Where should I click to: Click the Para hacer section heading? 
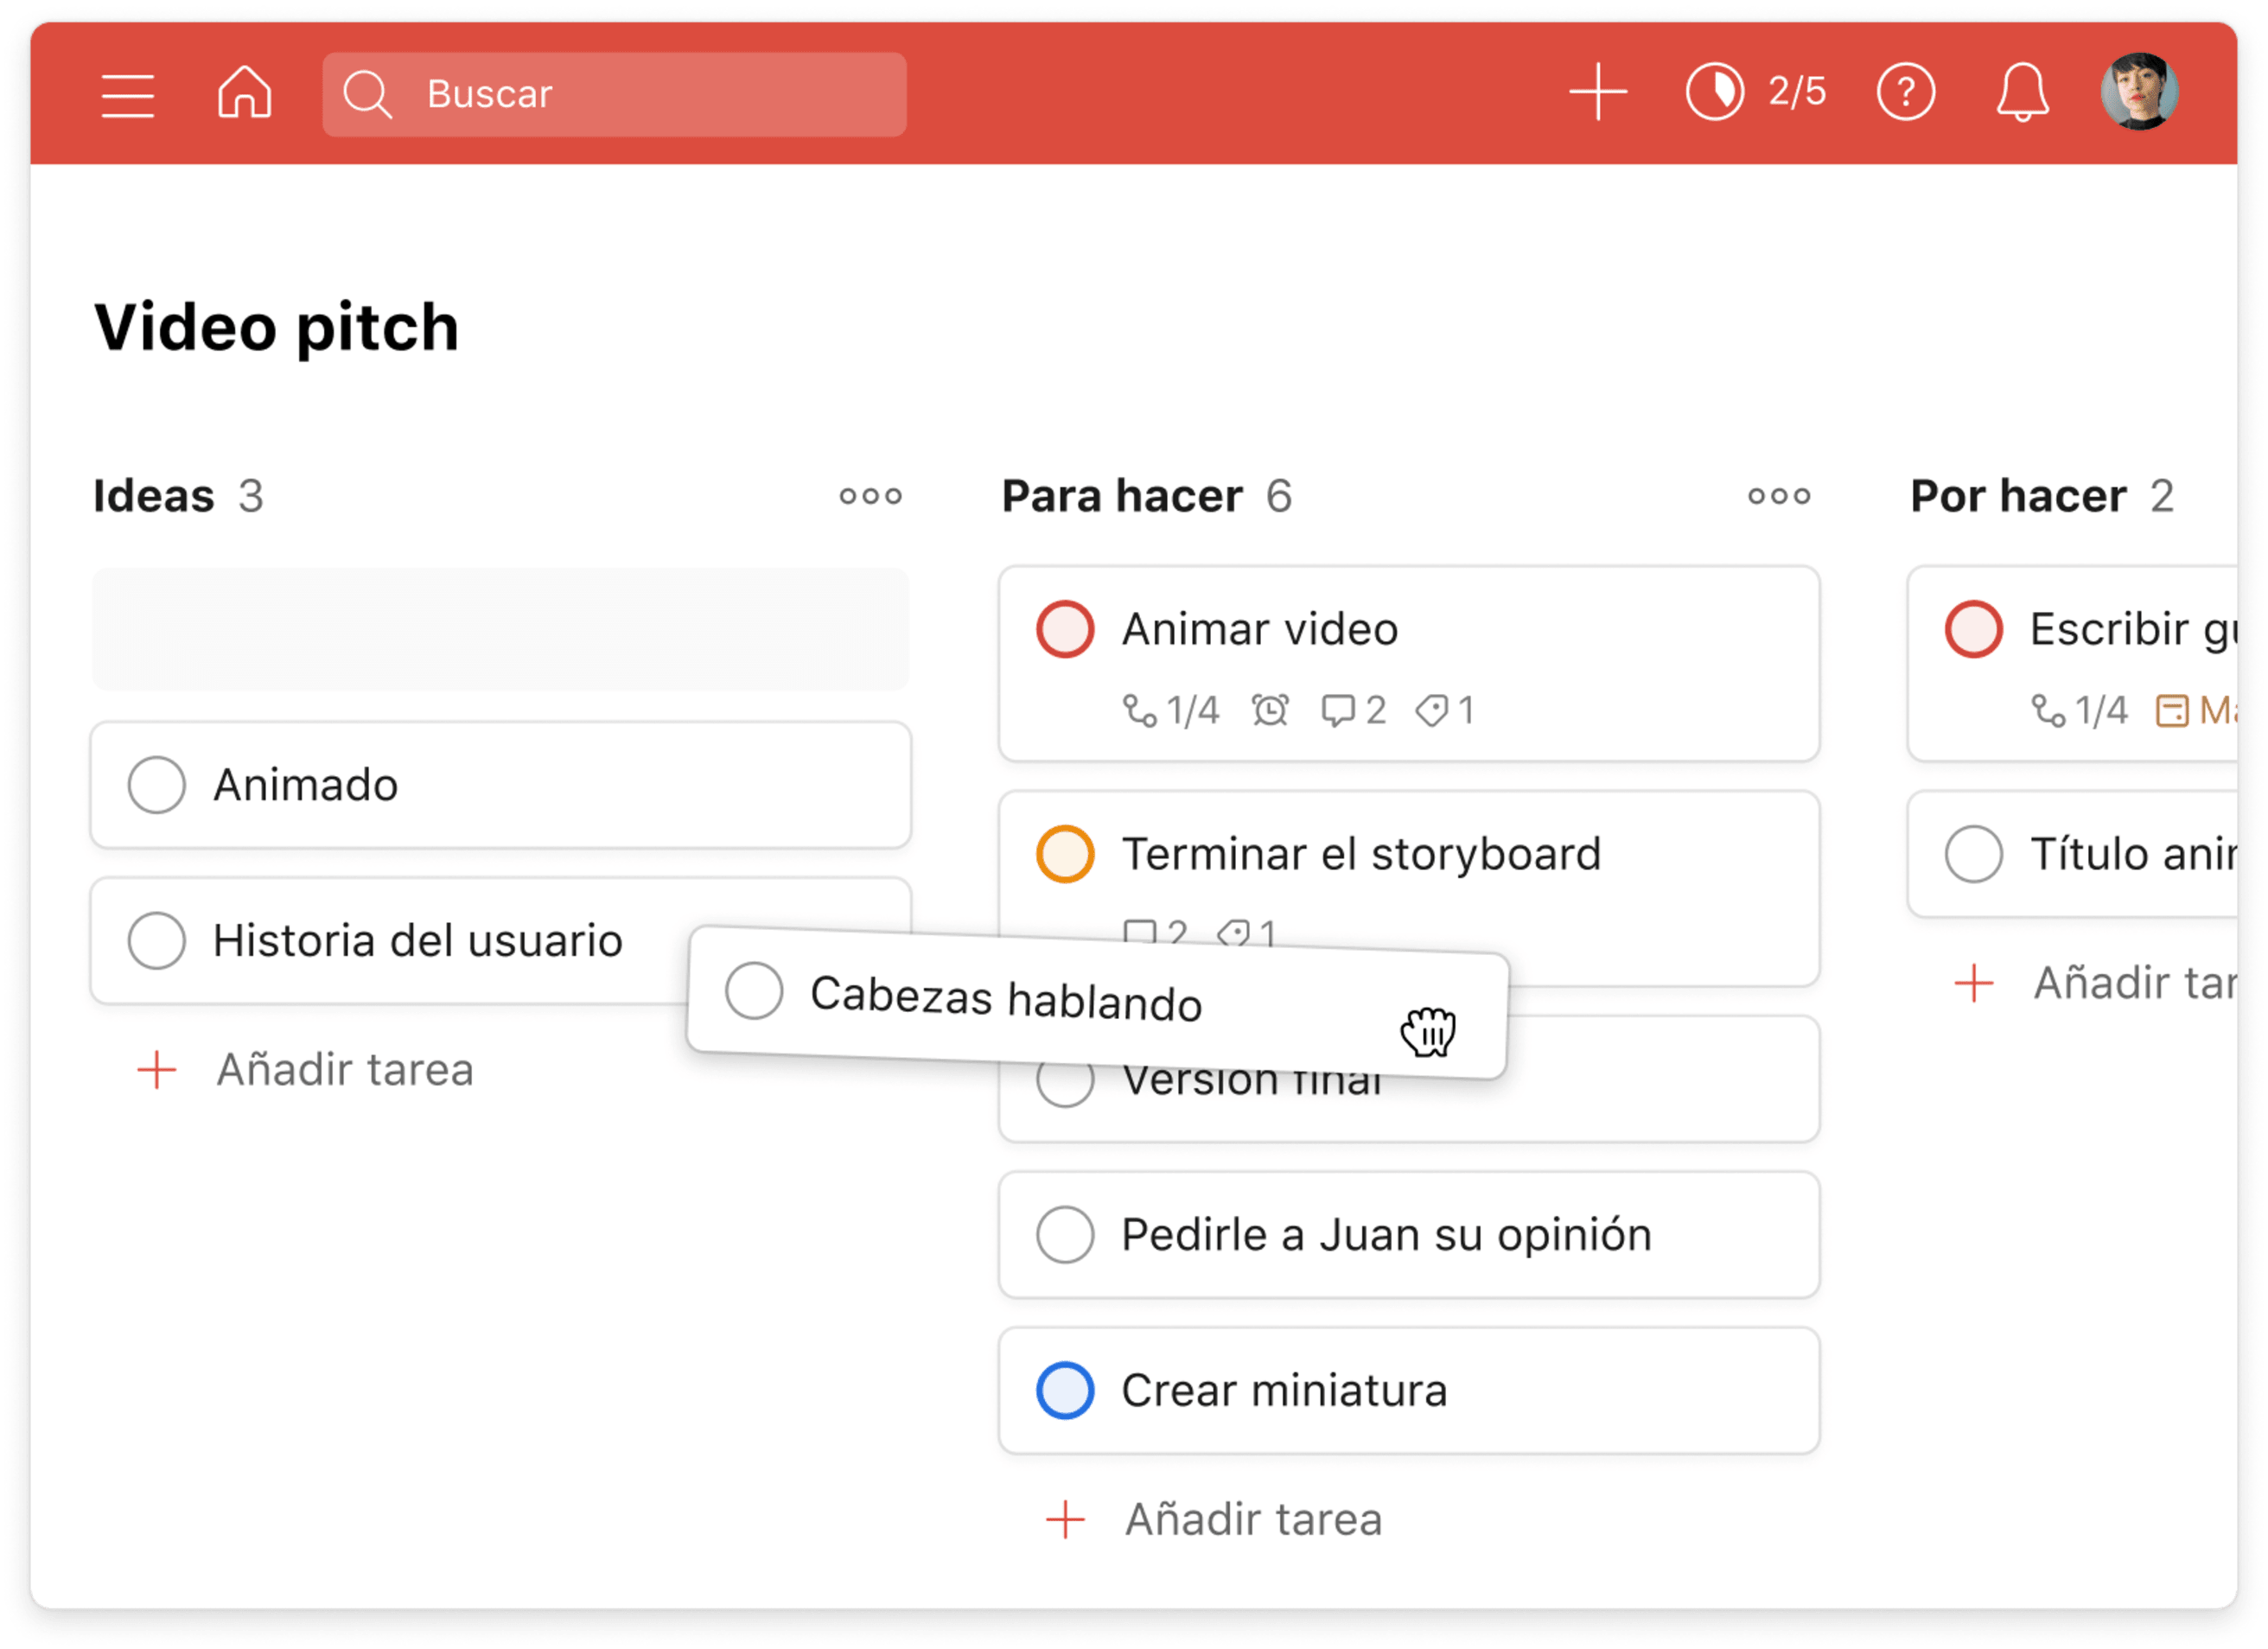point(1122,497)
